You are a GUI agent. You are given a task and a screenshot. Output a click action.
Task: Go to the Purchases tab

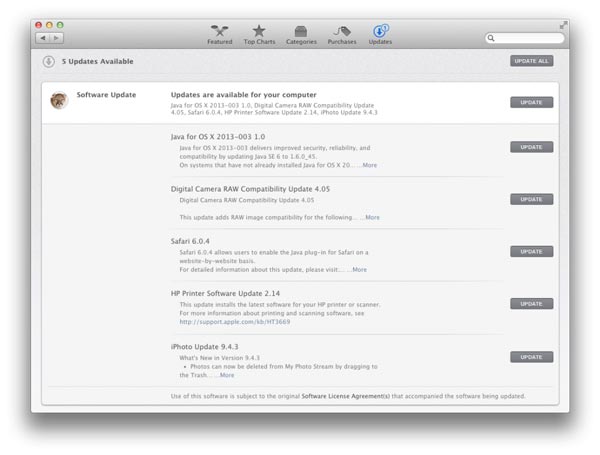[342, 34]
